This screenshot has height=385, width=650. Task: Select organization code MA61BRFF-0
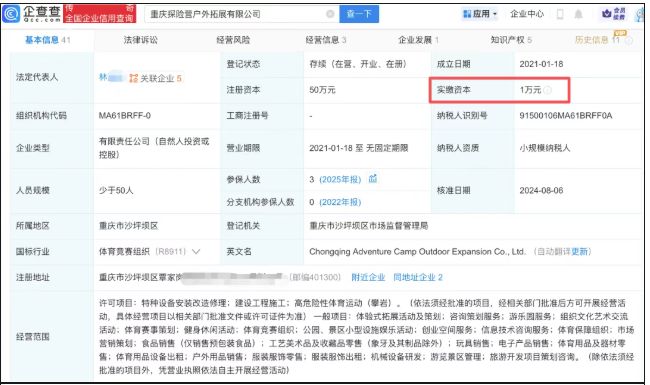(125, 116)
